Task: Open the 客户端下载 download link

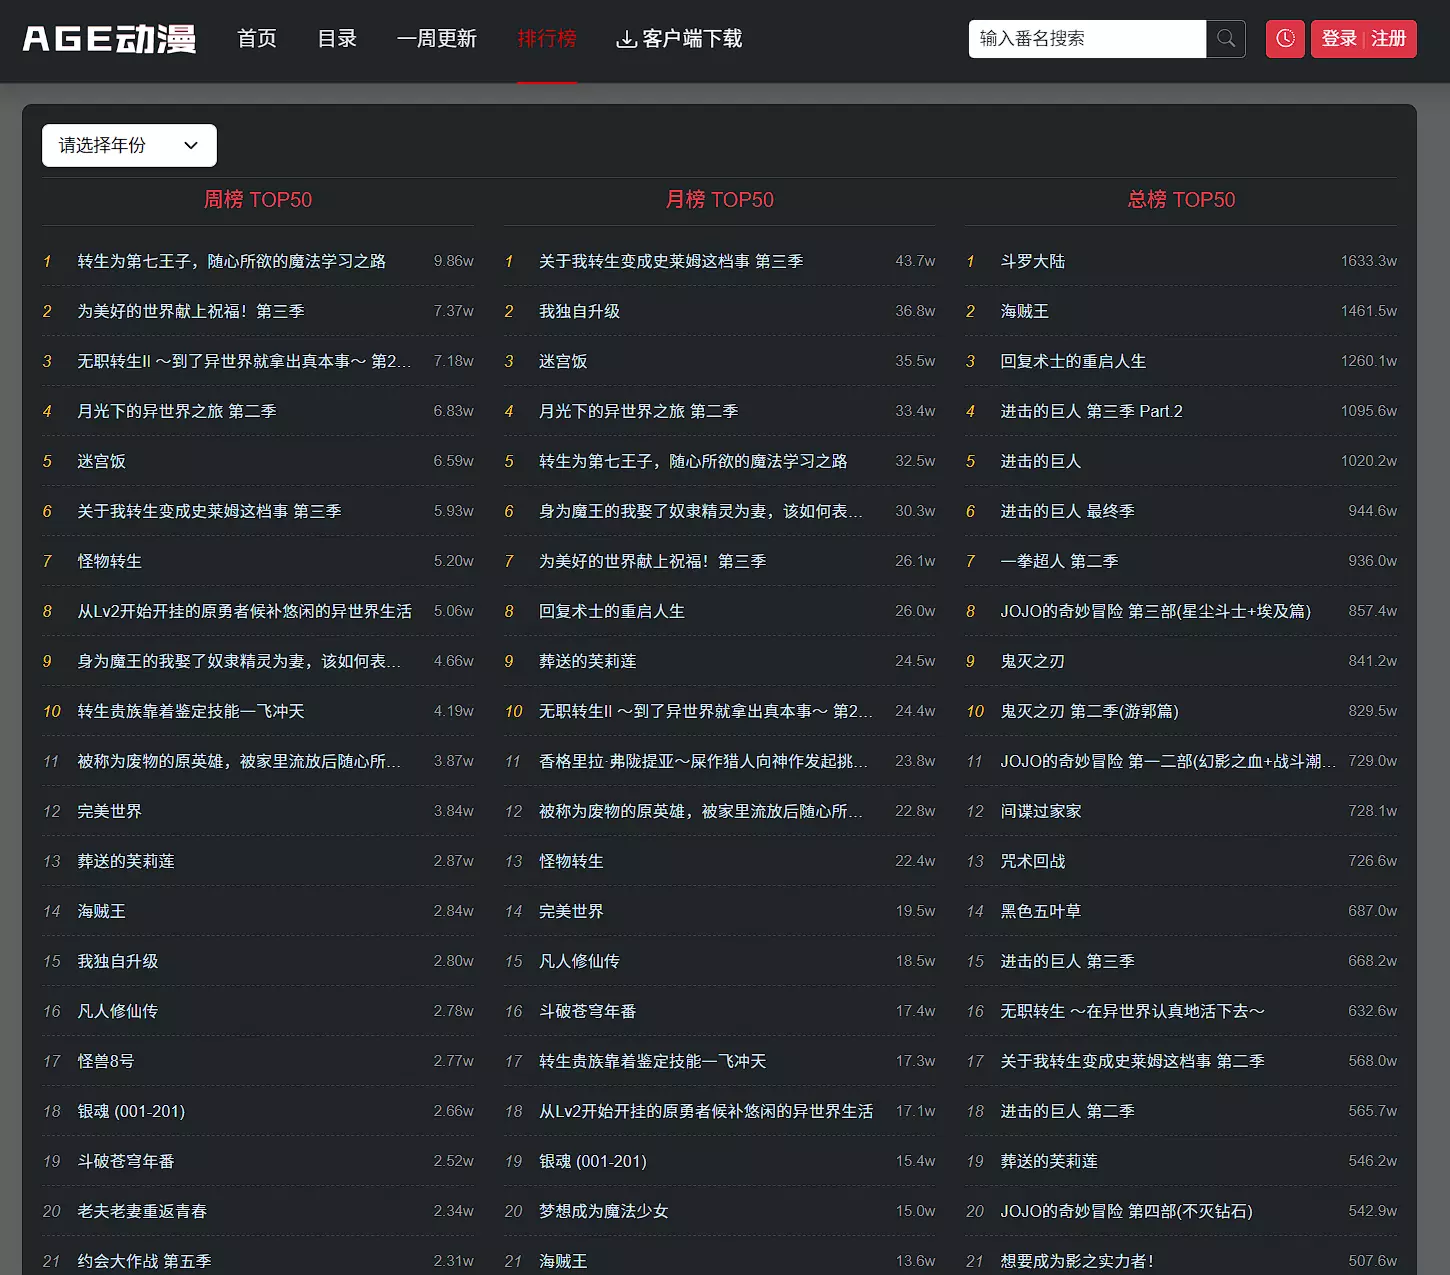Action: 680,39
